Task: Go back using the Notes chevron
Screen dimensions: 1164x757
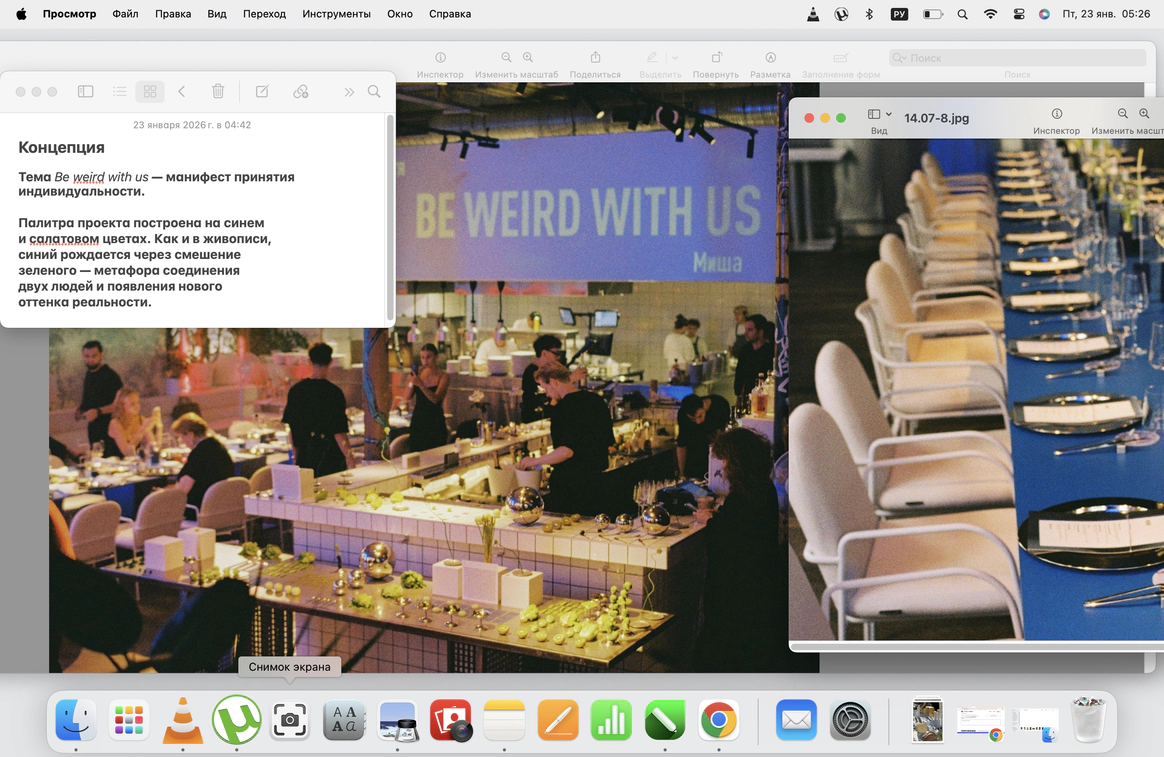Action: 182,92
